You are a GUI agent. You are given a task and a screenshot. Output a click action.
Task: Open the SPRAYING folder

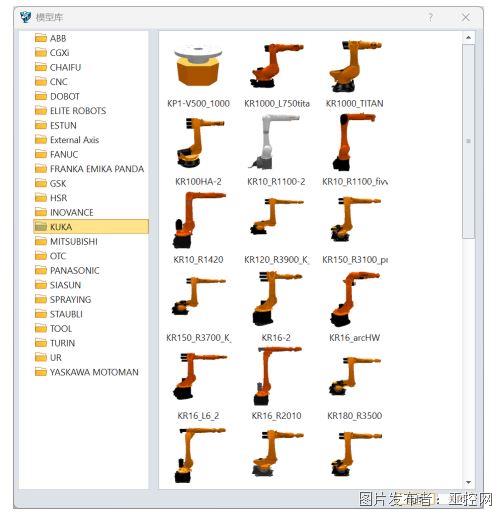click(x=63, y=299)
